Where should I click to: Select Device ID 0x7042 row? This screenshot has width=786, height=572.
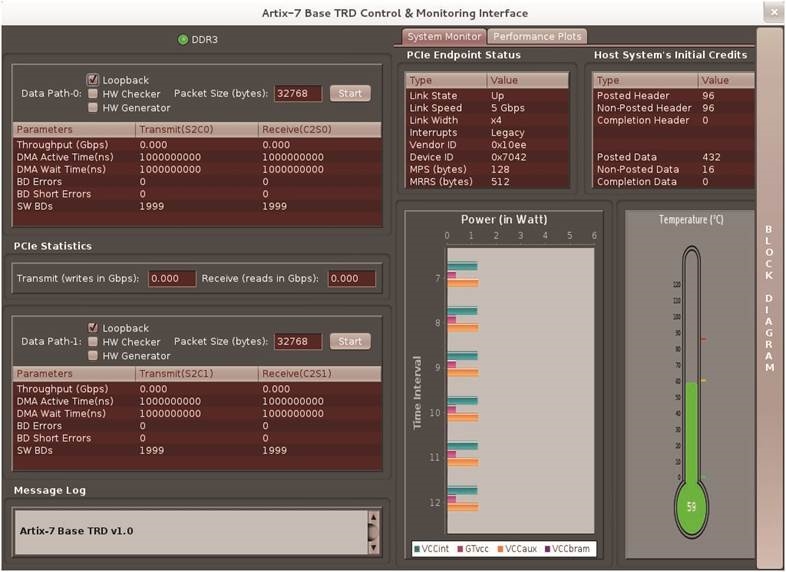click(x=487, y=157)
